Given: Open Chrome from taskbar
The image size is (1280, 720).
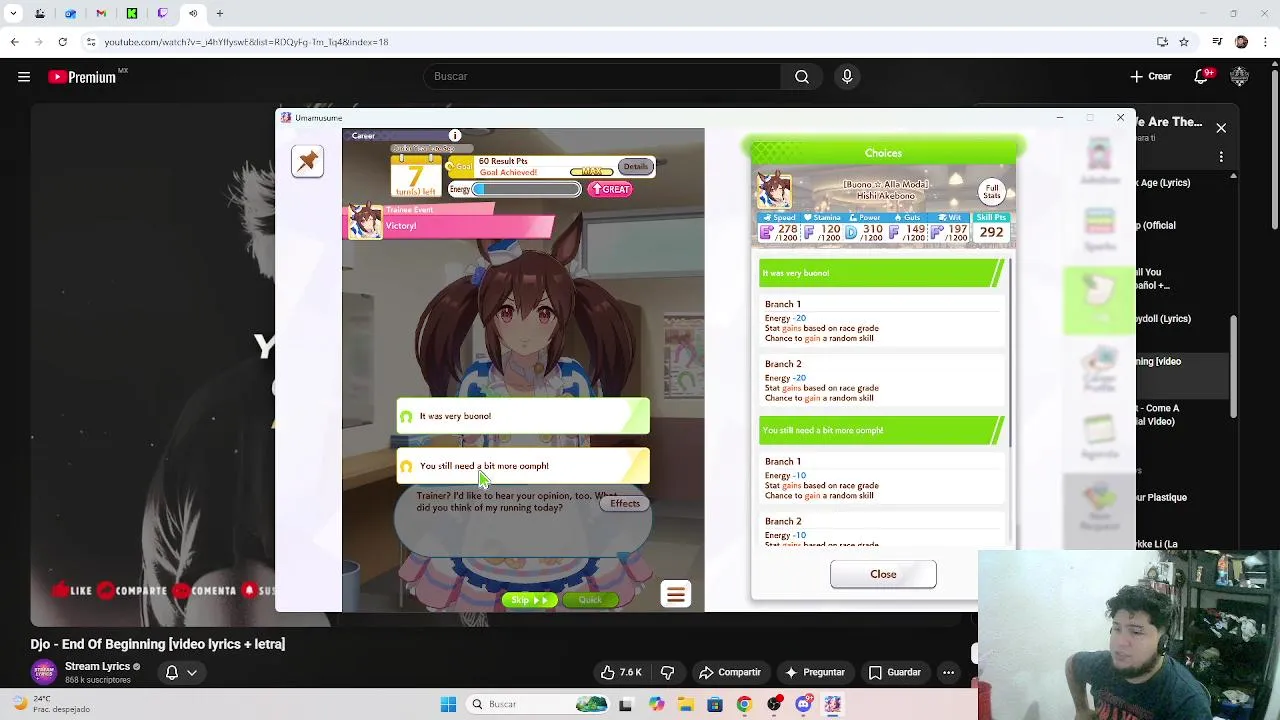Looking at the screenshot, I should [744, 704].
